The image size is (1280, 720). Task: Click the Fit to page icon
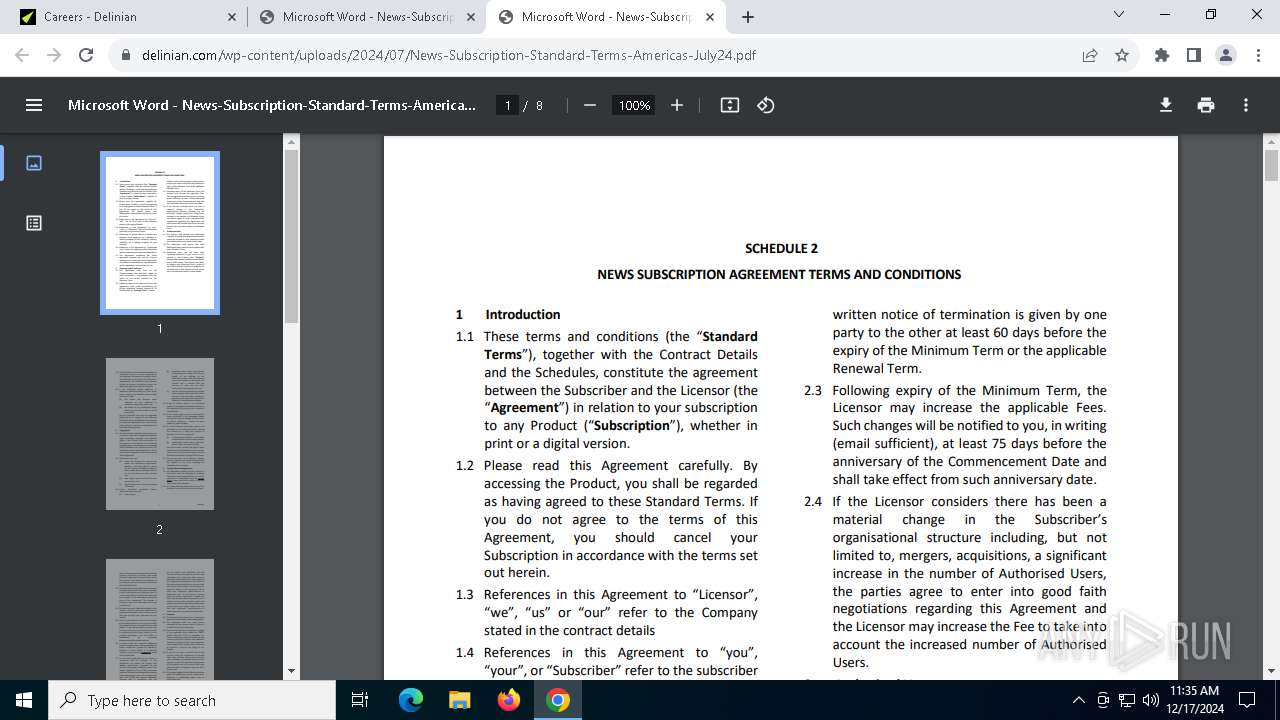tap(730, 105)
